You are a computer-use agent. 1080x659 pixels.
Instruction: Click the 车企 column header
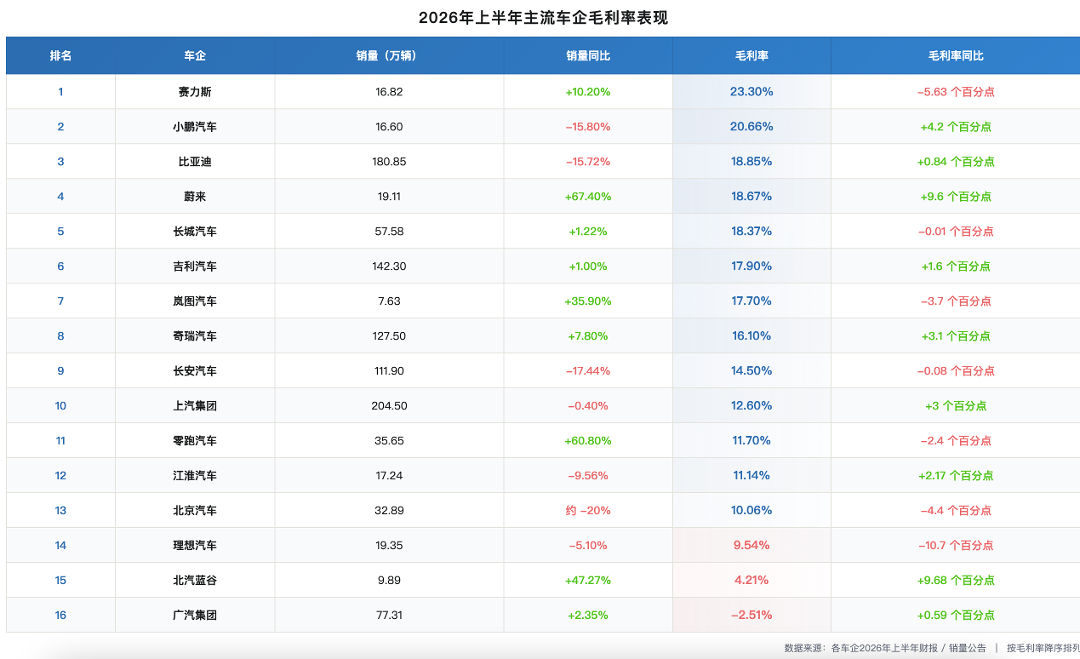195,56
